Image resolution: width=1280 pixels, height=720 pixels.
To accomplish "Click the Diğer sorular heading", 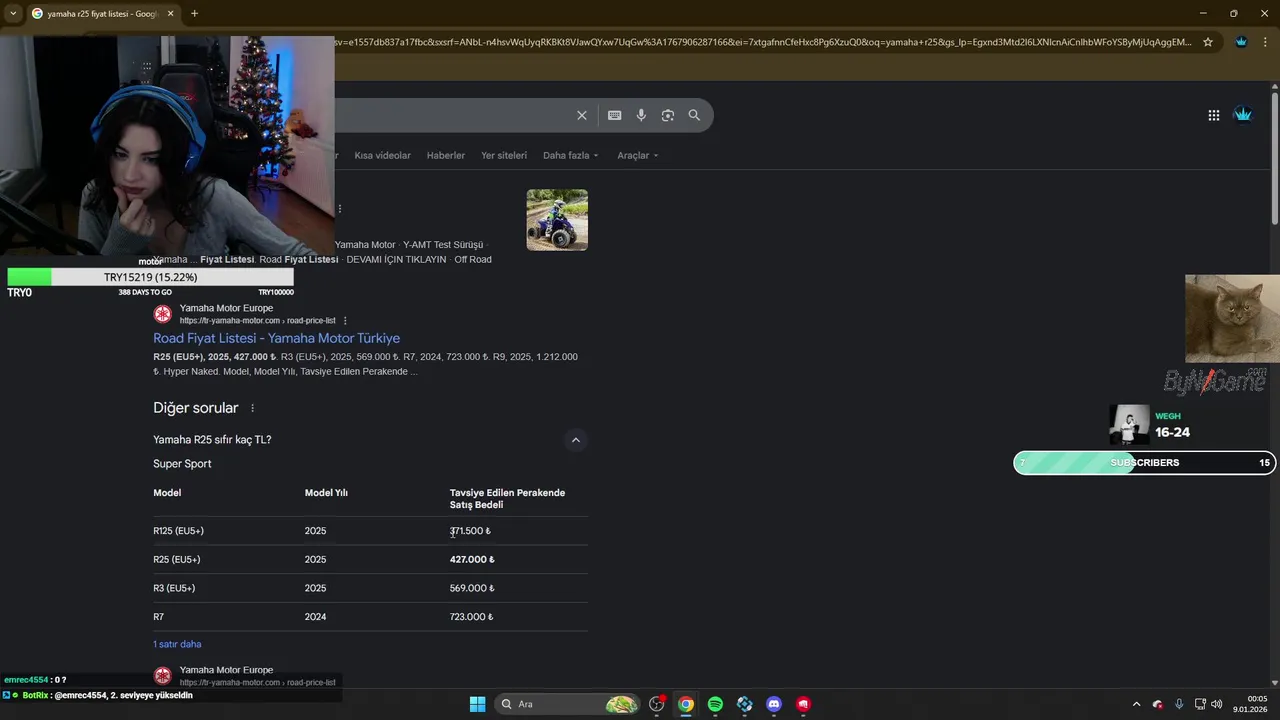I will tap(195, 408).
